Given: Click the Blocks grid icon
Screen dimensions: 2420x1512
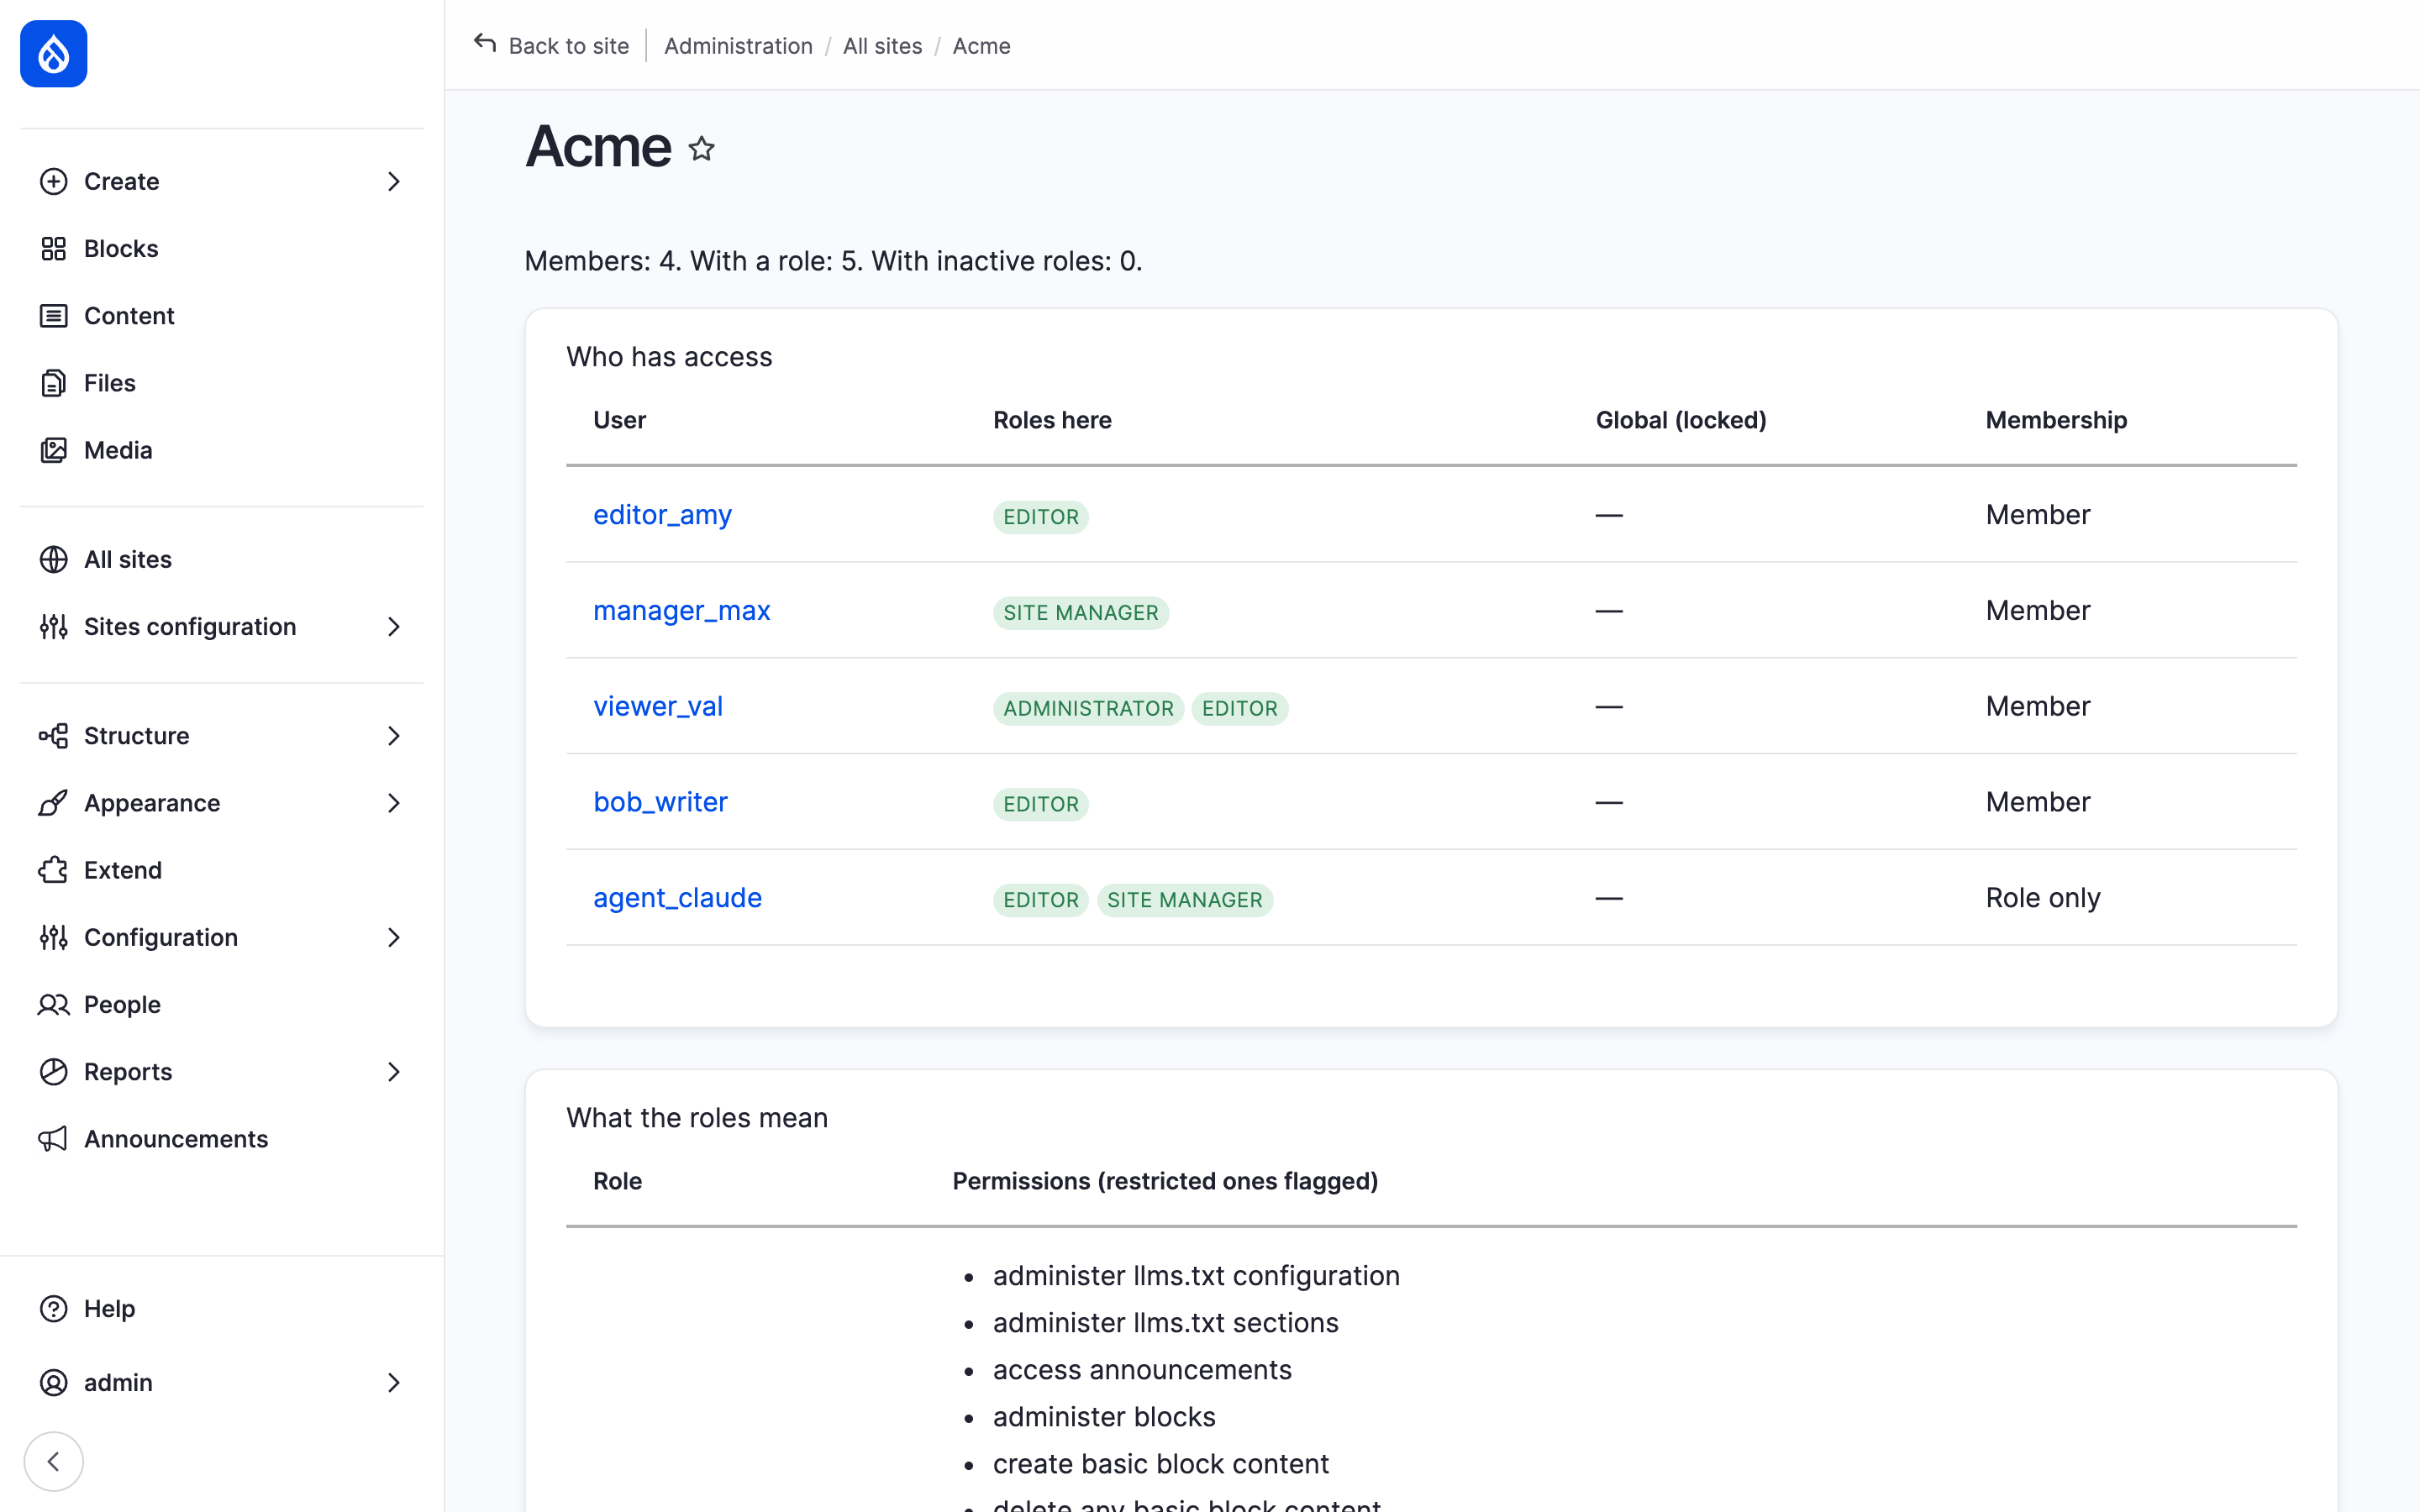Looking at the screenshot, I should click(x=54, y=248).
